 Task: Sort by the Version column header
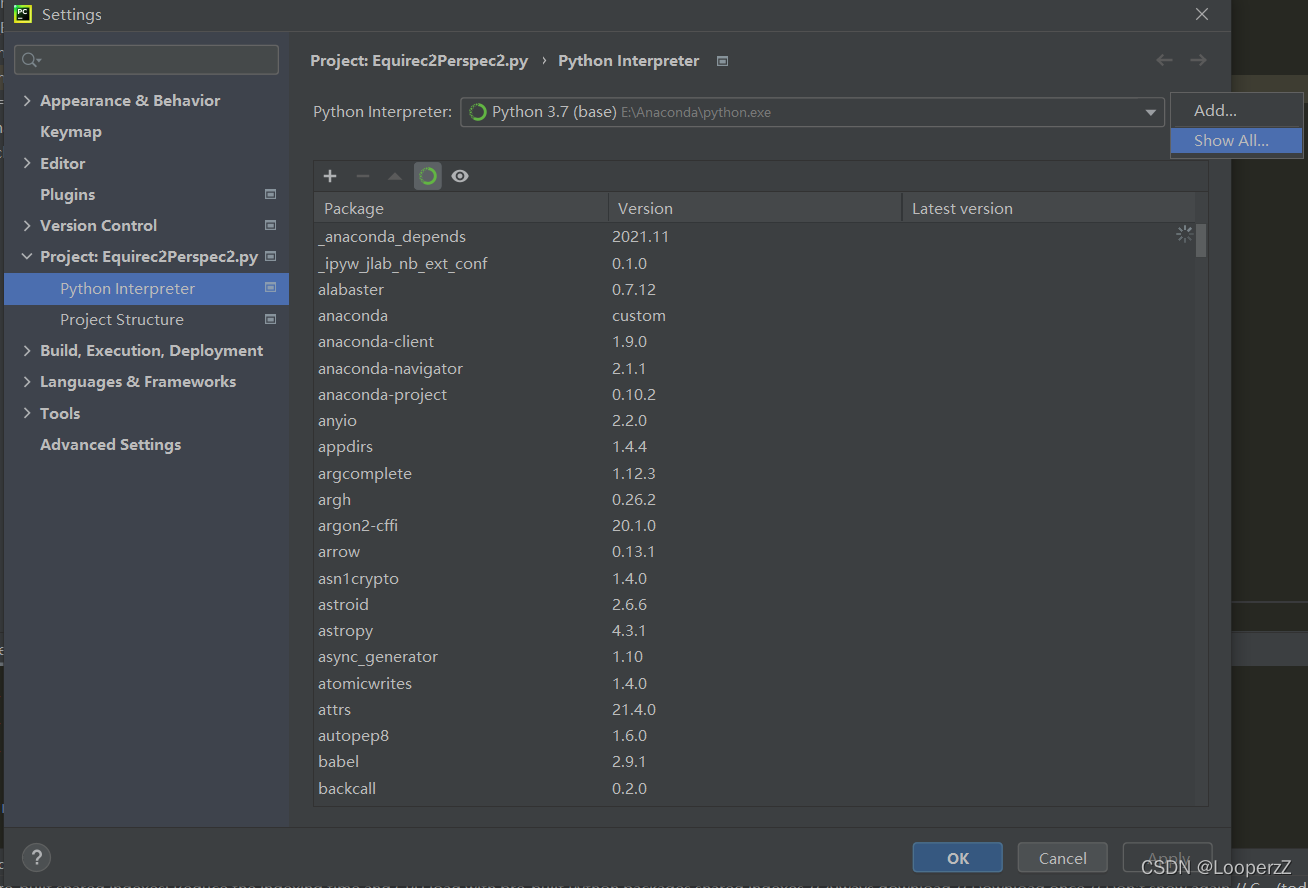(755, 208)
